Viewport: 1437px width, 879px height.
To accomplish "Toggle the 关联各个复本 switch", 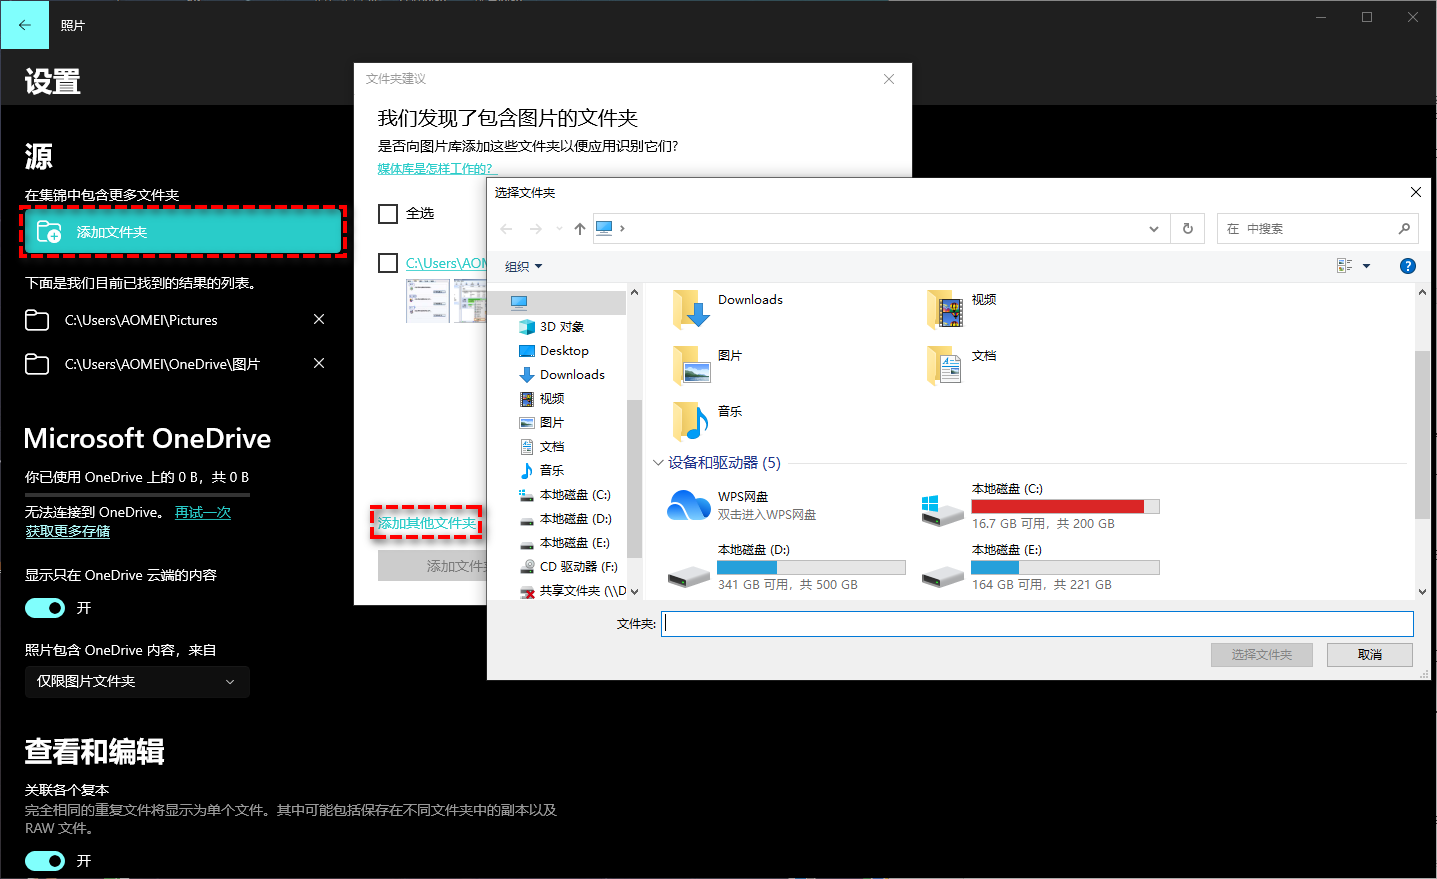I will pos(45,861).
